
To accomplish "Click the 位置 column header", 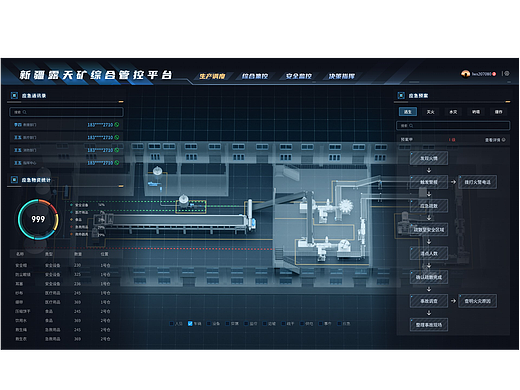I will pyautogui.click(x=105, y=254).
